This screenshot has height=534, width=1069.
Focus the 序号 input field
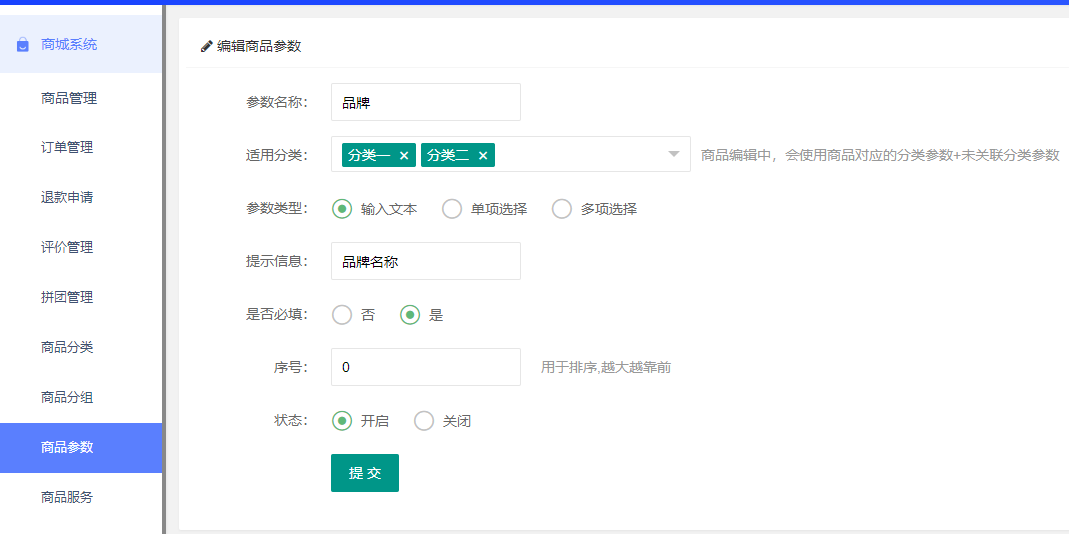(426, 367)
